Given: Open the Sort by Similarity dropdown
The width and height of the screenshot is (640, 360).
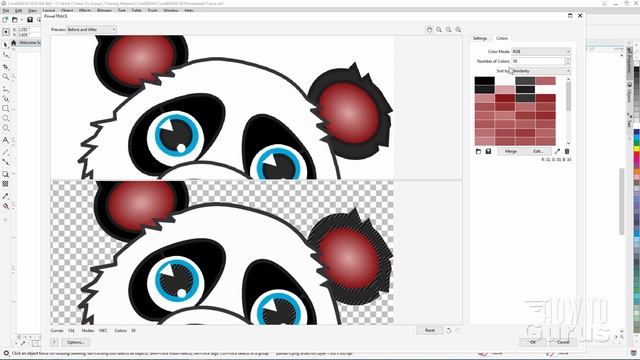Looking at the screenshot, I should 541,71.
